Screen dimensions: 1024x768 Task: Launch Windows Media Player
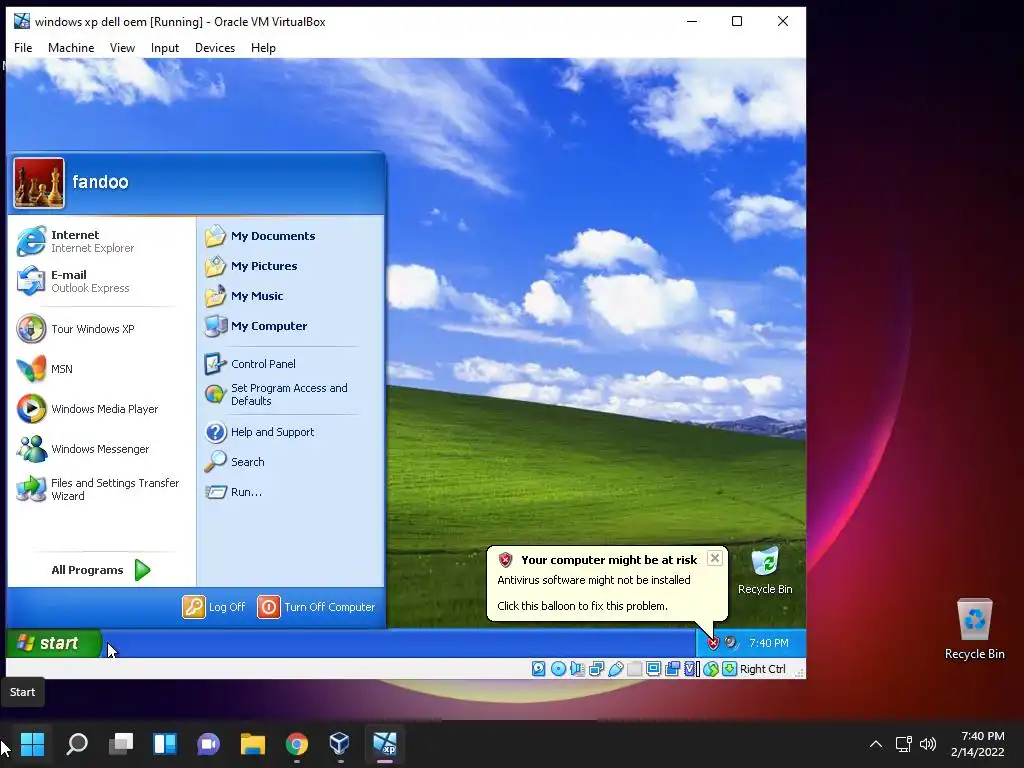point(101,409)
